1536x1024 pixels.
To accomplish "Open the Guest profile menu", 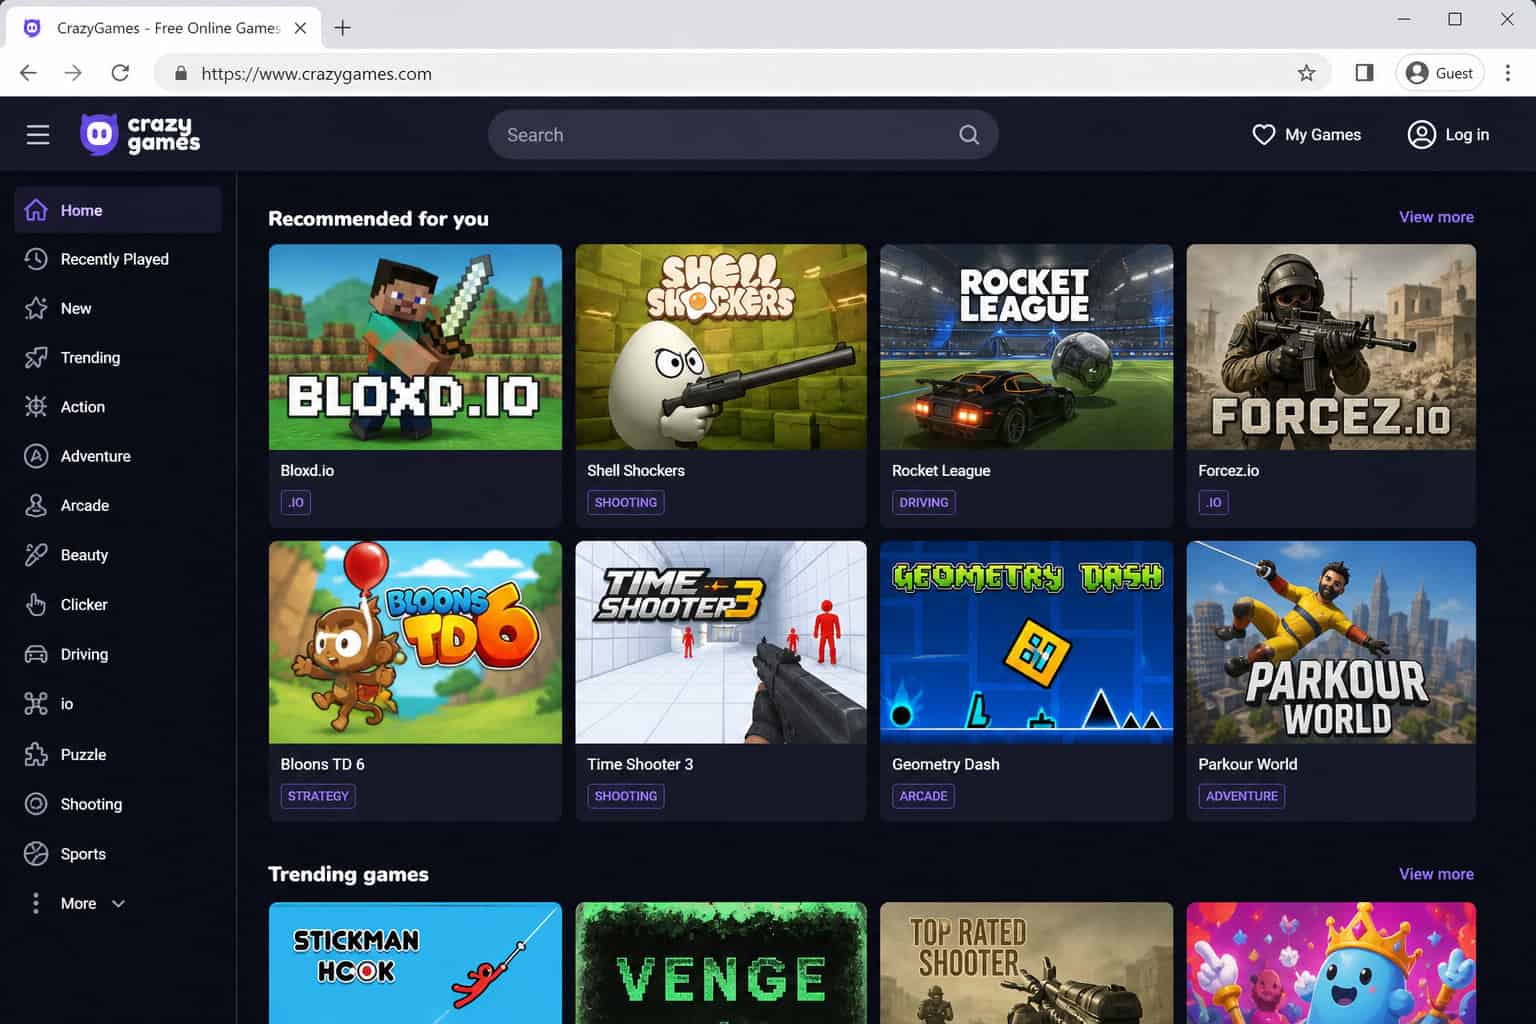I will coord(1439,73).
